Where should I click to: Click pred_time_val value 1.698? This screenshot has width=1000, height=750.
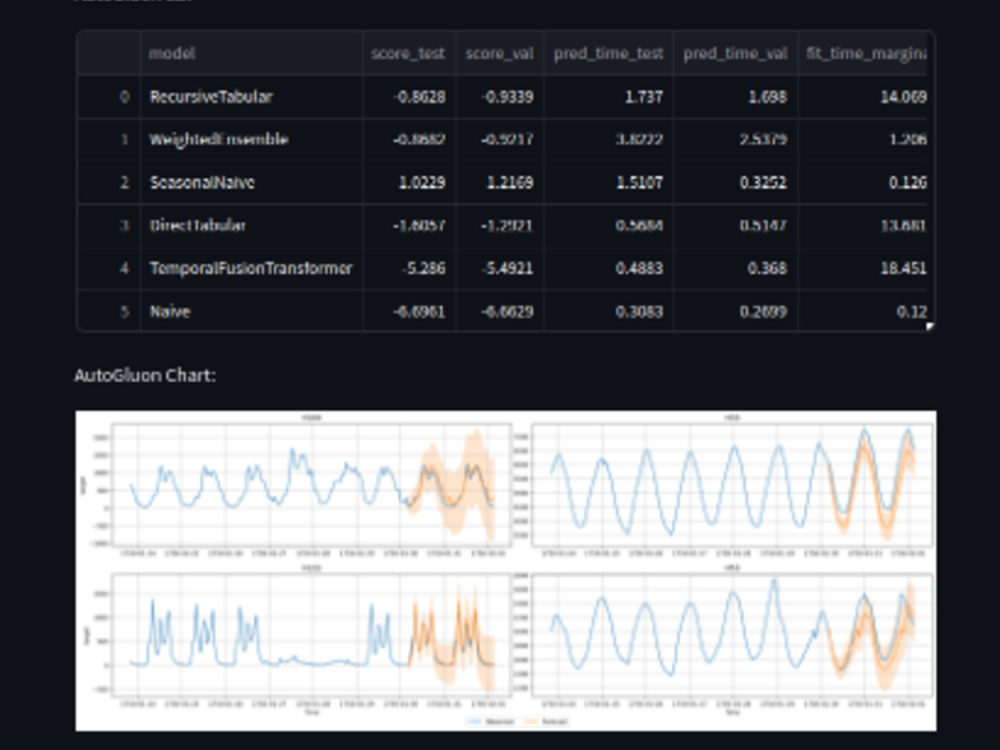point(735,97)
